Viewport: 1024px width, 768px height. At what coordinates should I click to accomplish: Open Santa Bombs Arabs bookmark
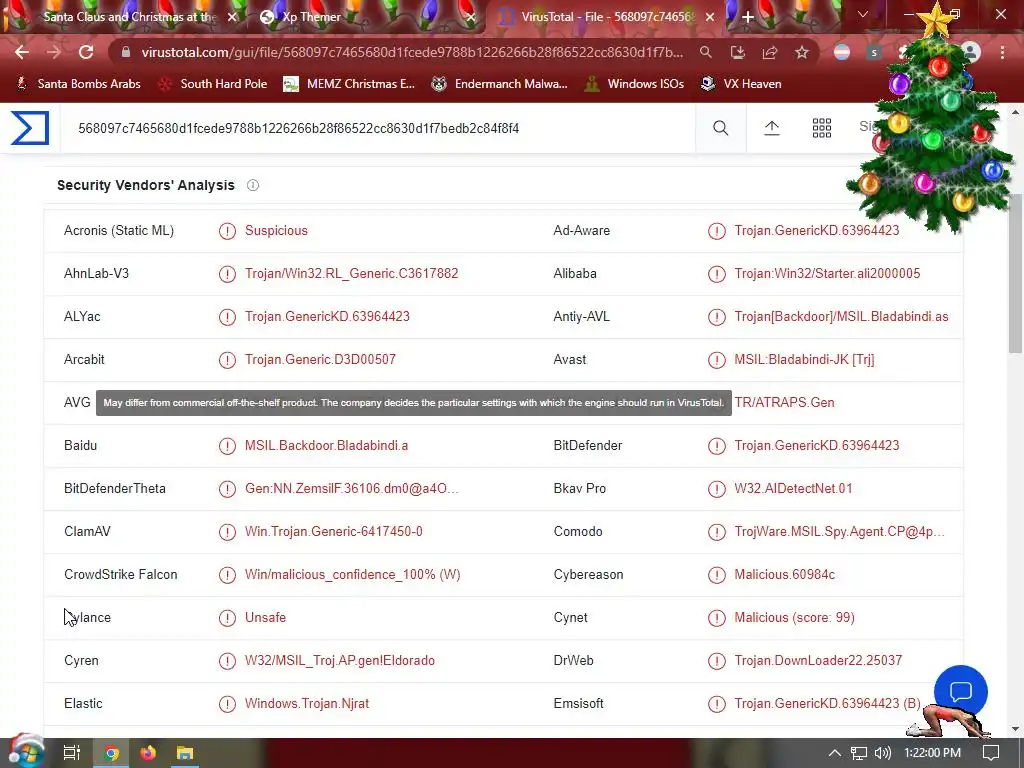click(x=78, y=84)
